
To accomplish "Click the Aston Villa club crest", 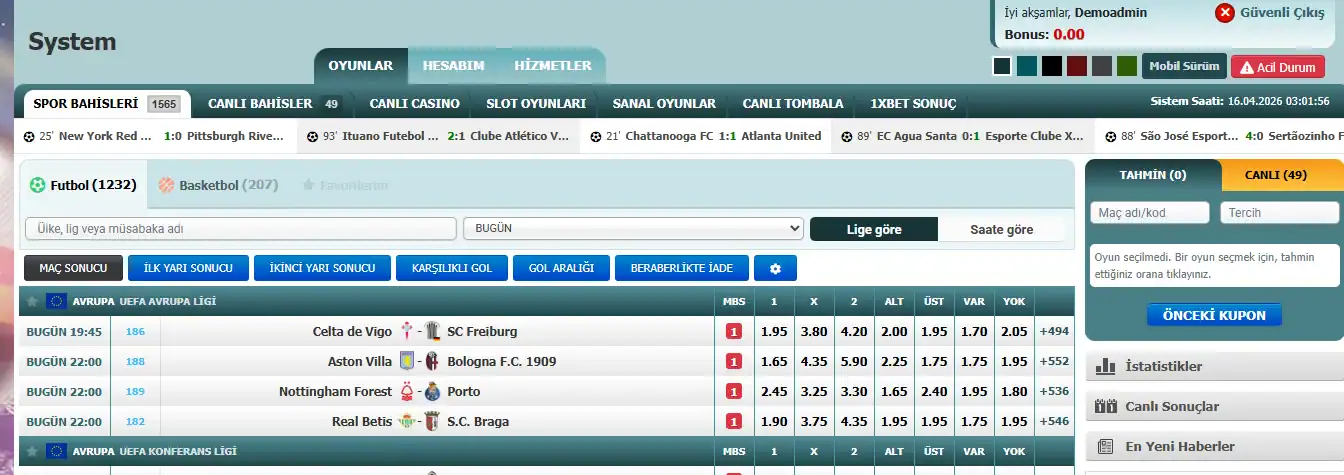I will tap(408, 361).
